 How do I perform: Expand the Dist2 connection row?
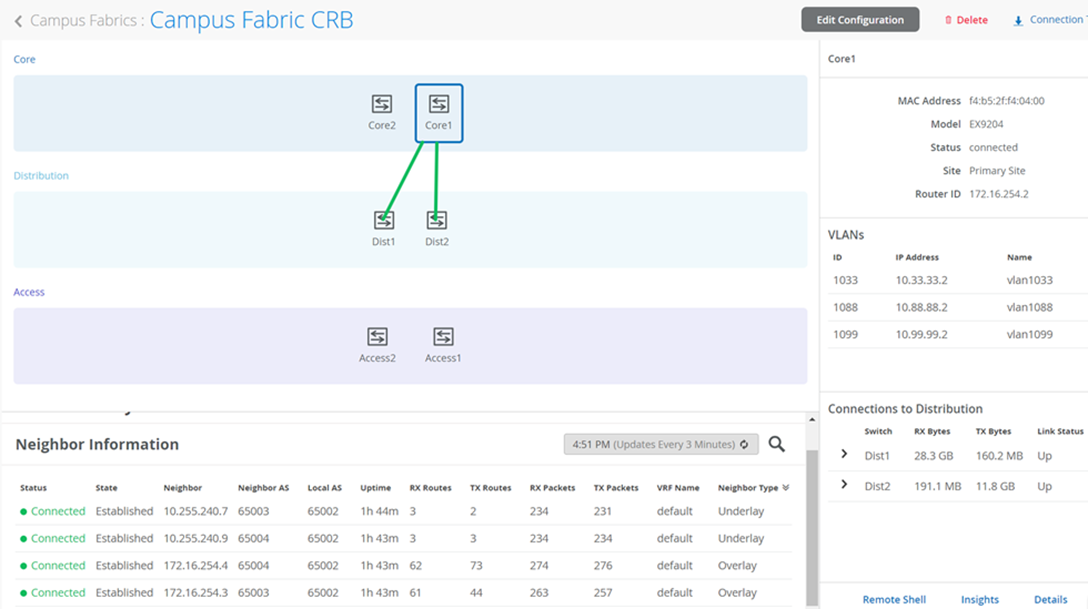(x=844, y=484)
